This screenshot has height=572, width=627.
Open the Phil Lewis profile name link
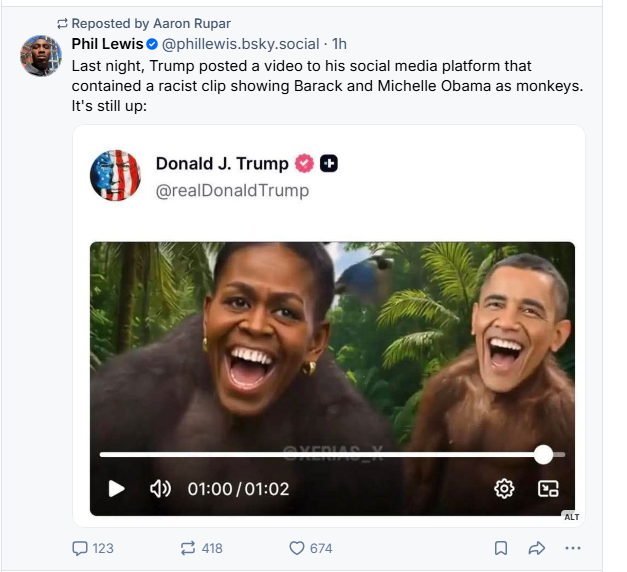pyautogui.click(x=107, y=44)
